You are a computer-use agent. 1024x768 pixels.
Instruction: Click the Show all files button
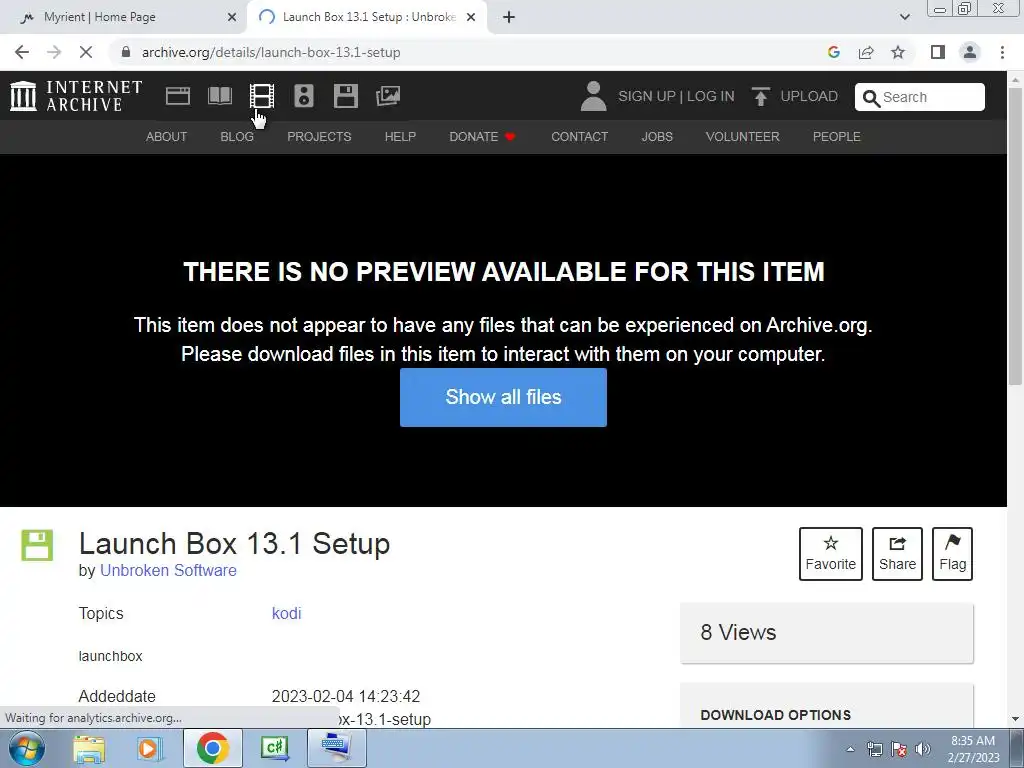504,397
